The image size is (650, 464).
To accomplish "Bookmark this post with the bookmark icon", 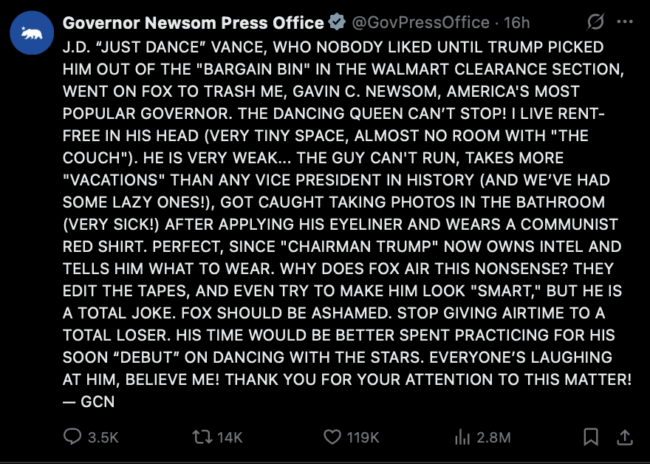I will (x=591, y=437).
